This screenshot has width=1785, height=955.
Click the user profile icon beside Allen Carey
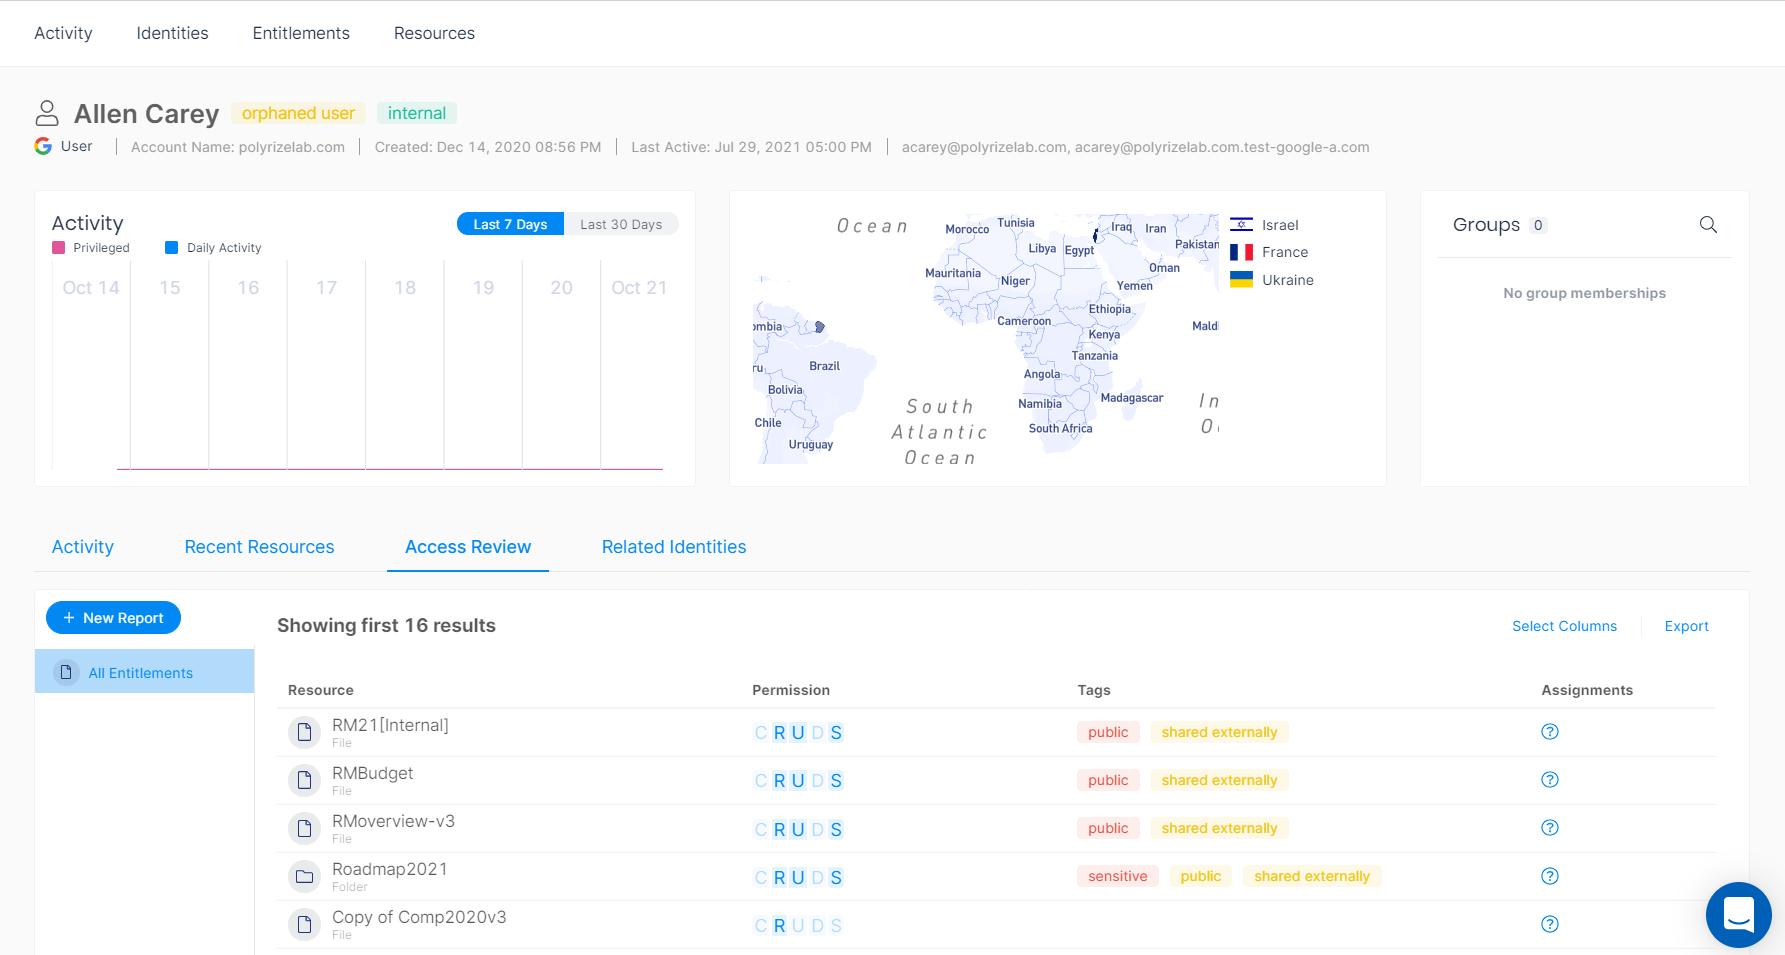47,113
